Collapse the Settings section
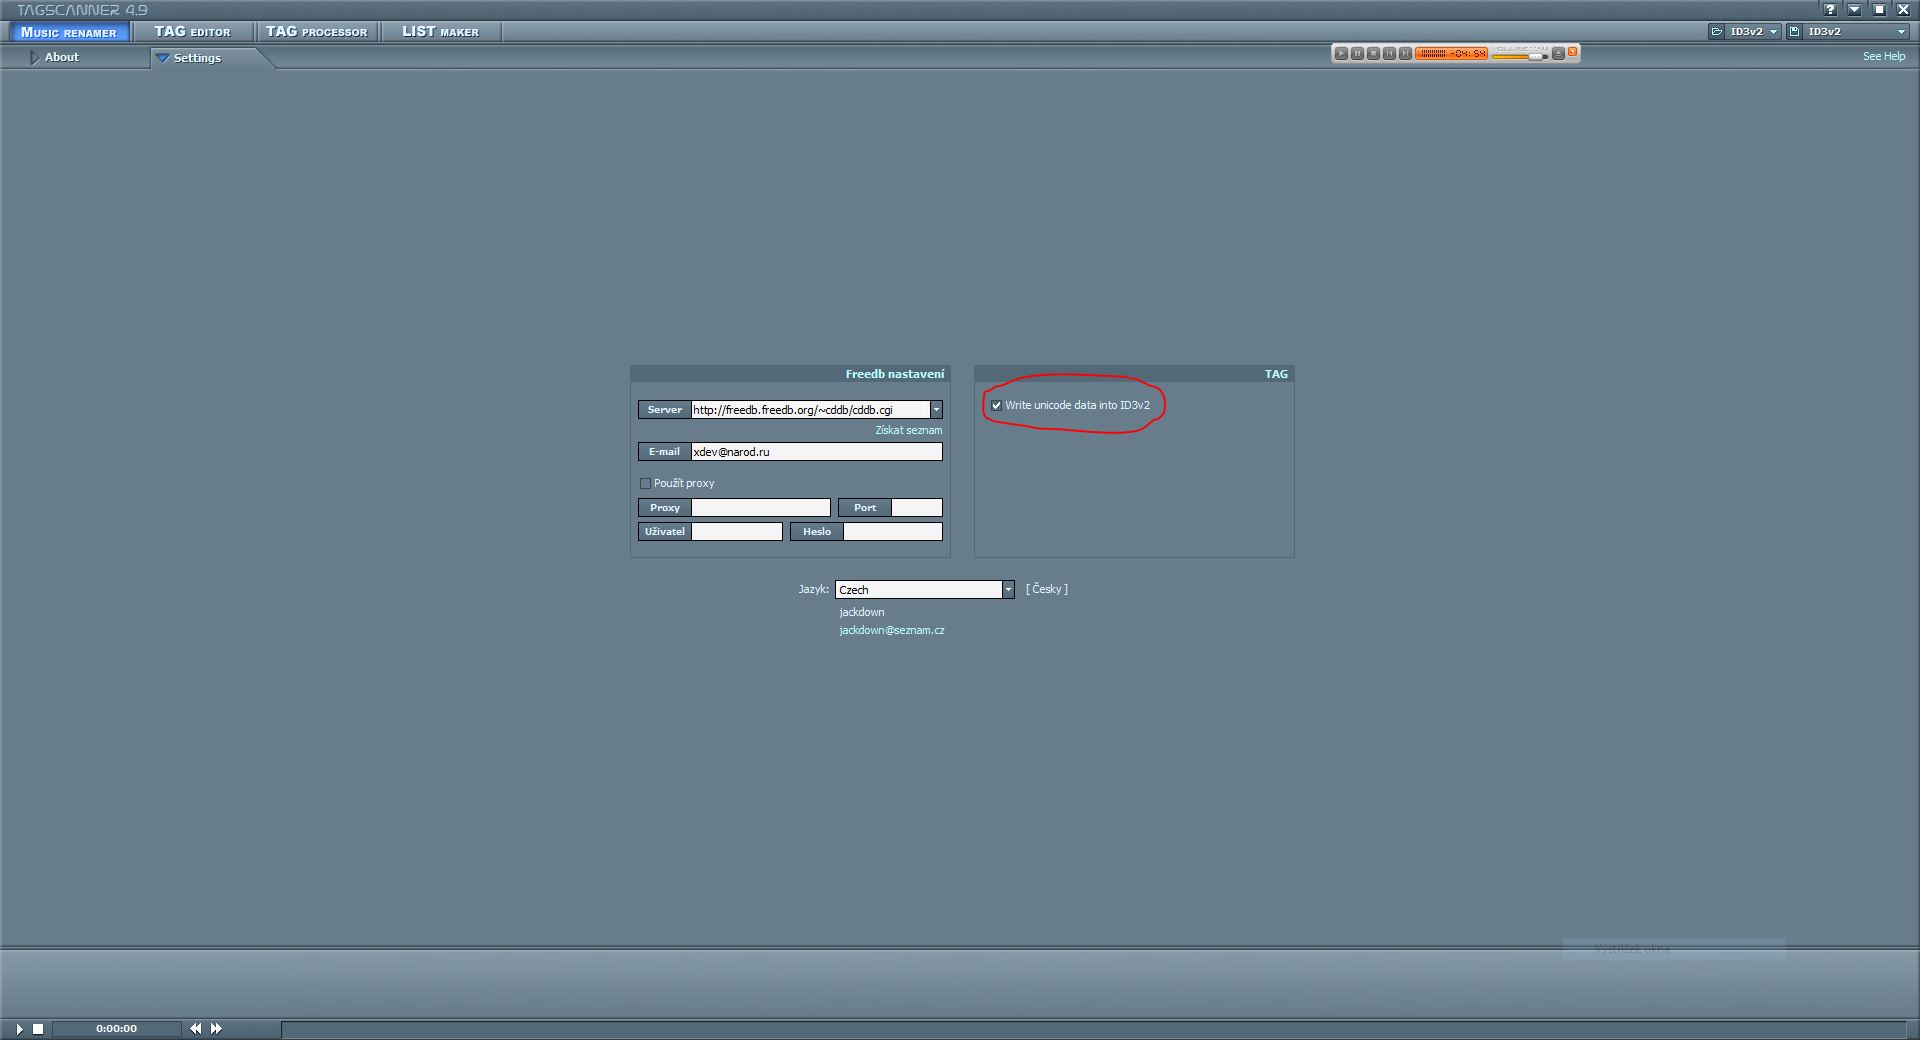 pyautogui.click(x=197, y=58)
